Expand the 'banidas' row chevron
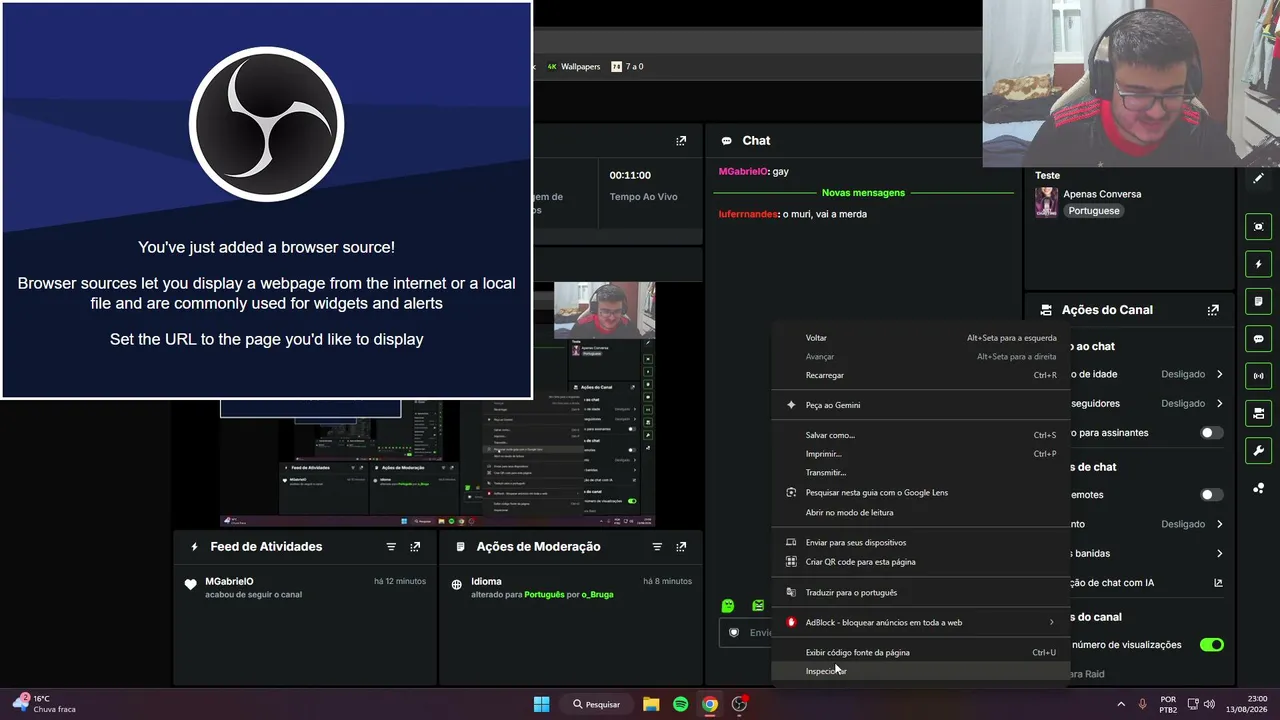1280x720 pixels. pyautogui.click(x=1219, y=554)
